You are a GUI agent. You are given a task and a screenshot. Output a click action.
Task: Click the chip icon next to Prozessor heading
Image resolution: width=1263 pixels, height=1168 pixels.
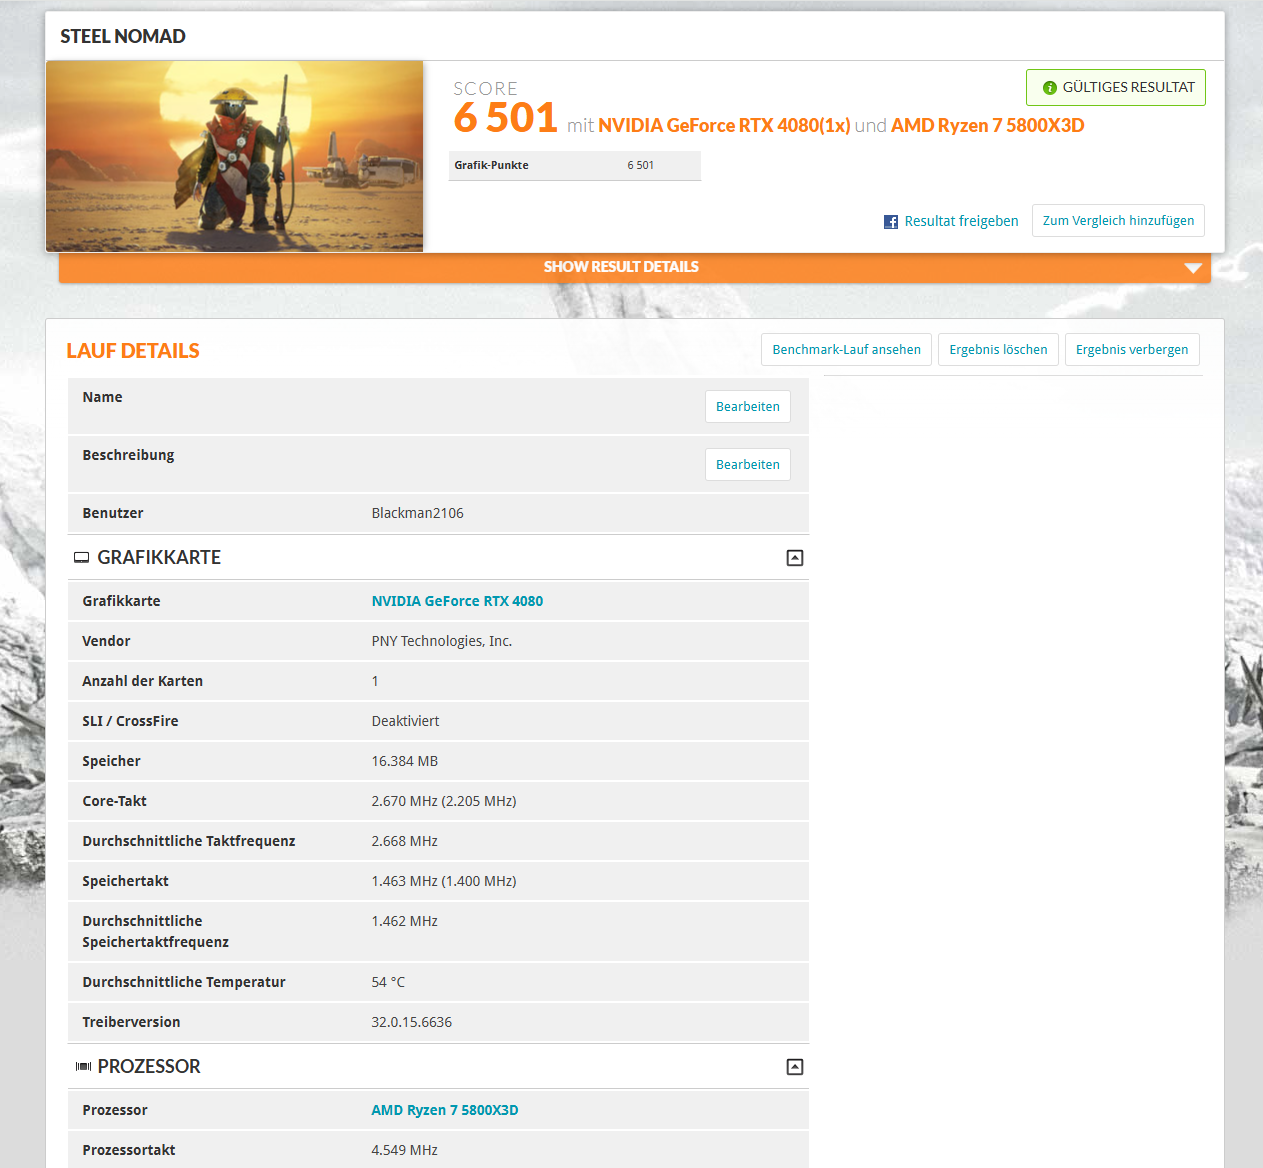point(83,1067)
